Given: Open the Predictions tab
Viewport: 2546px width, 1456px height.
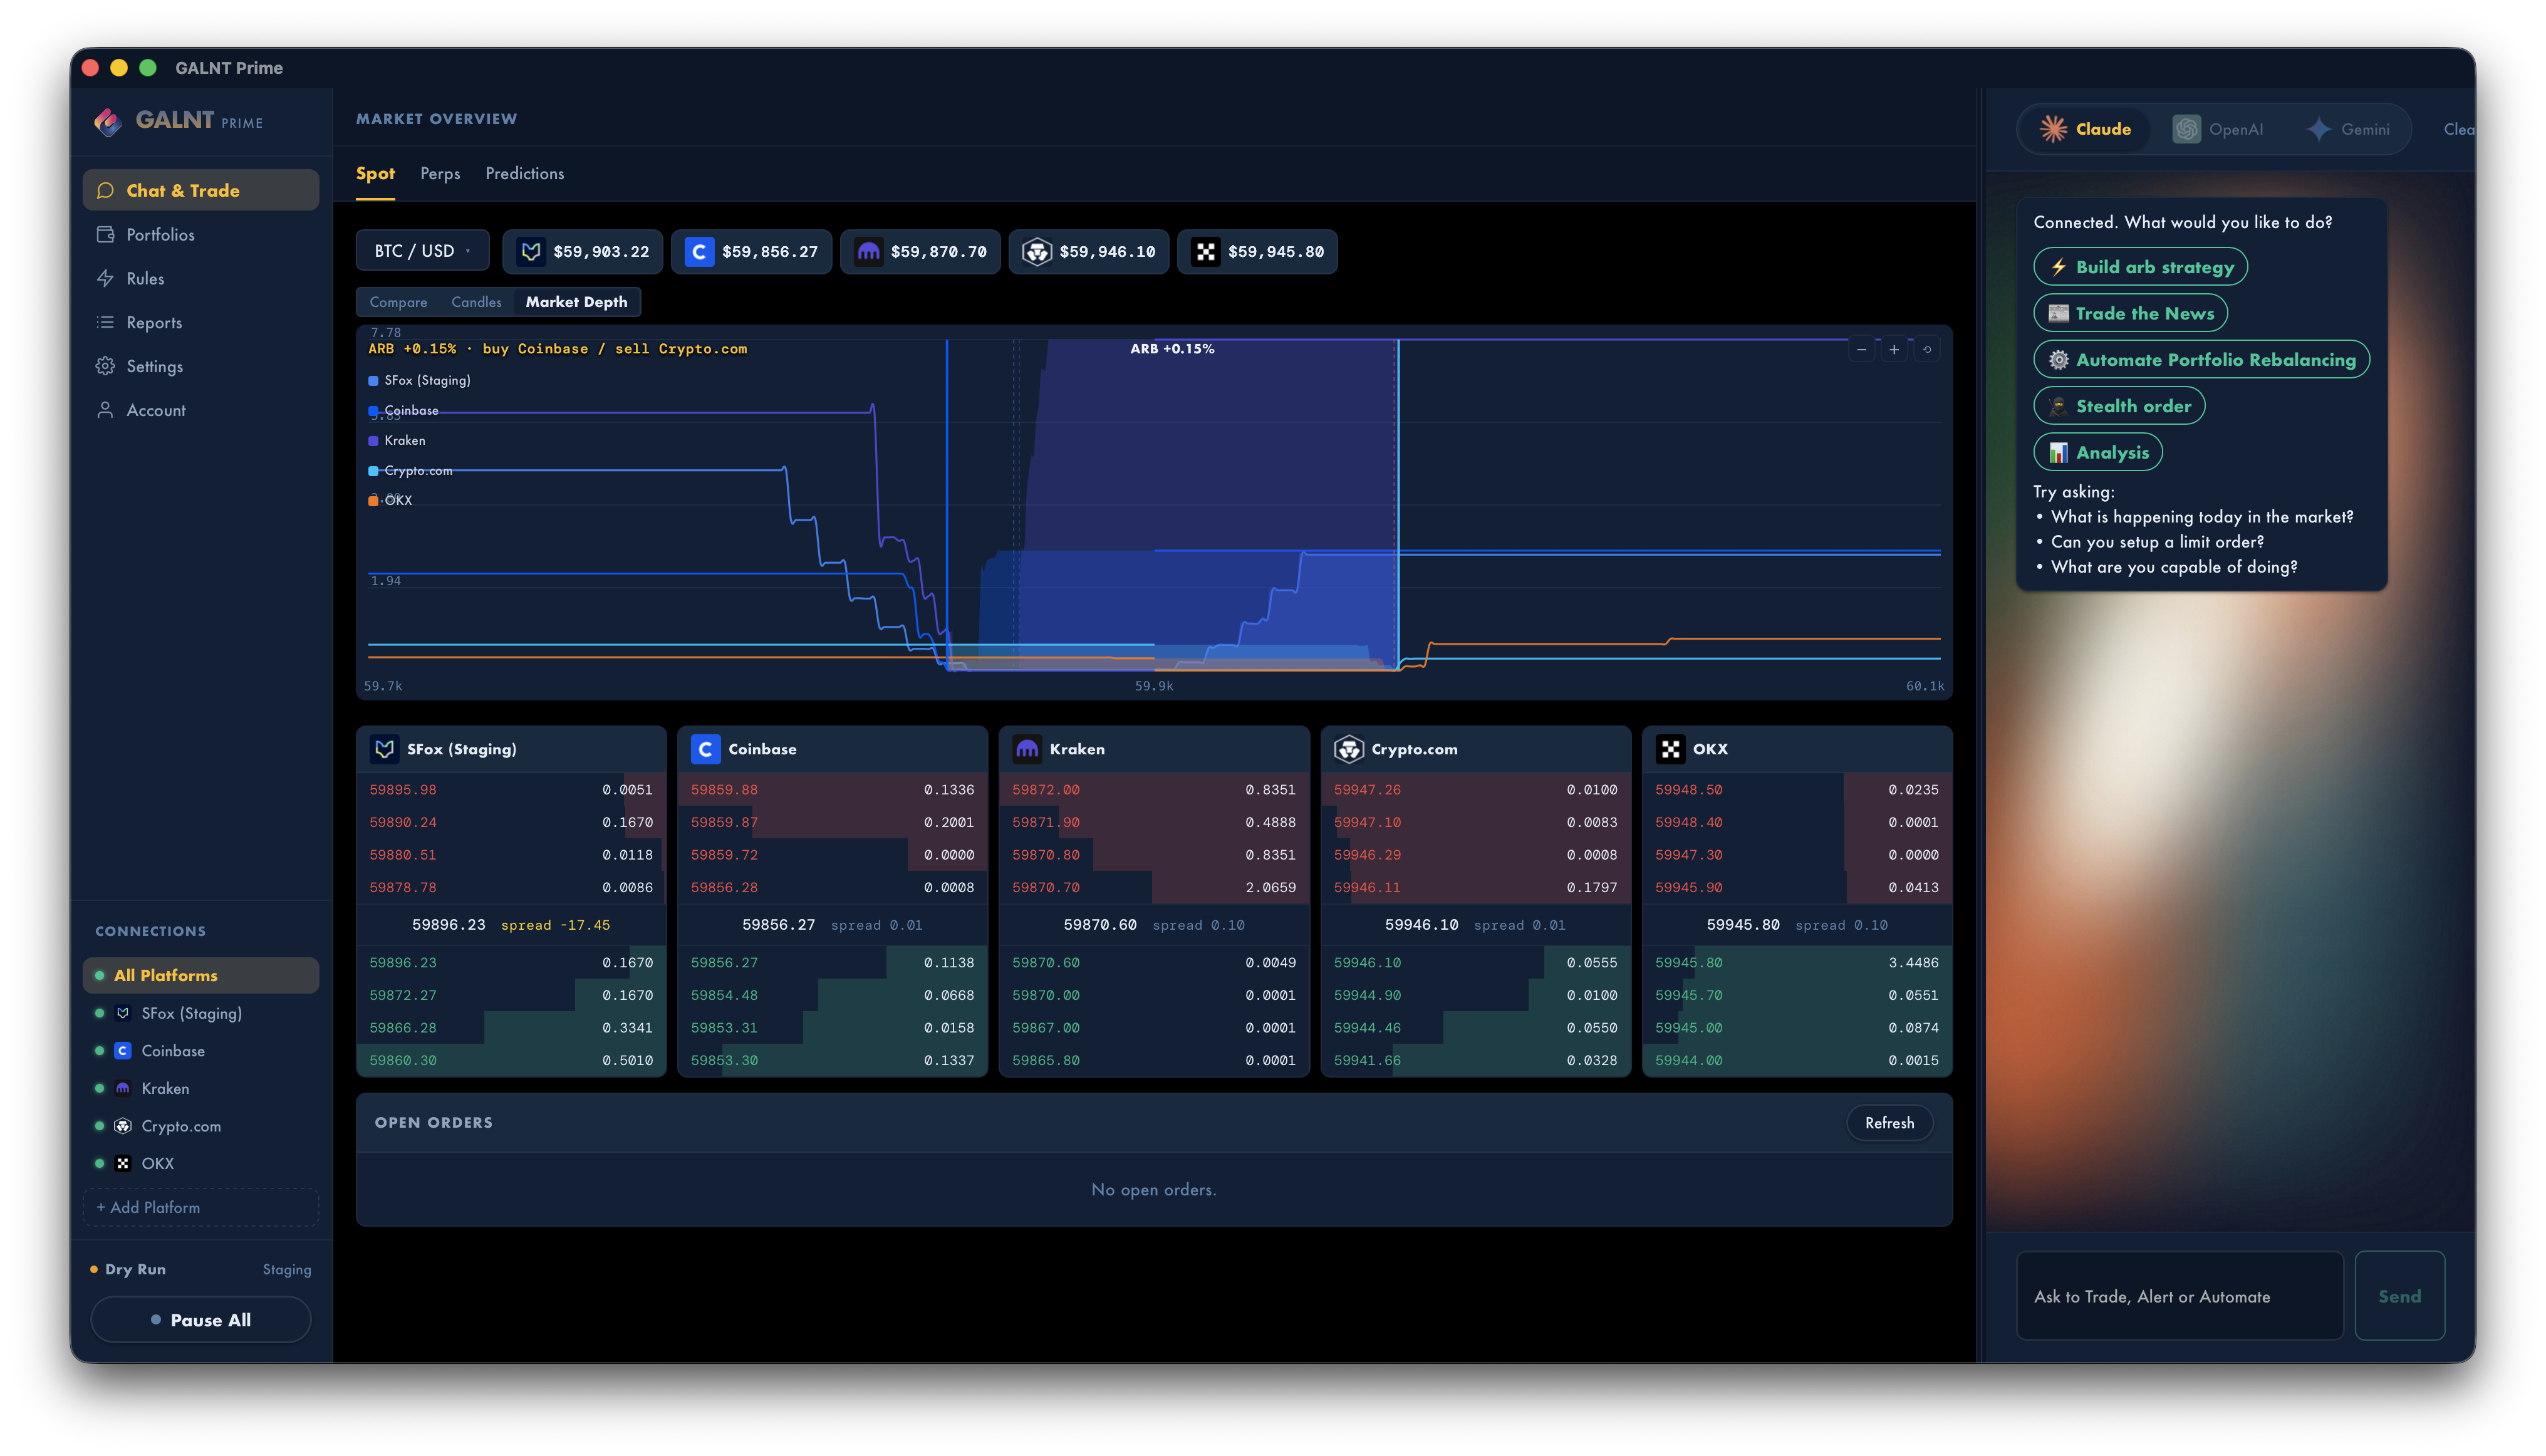Looking at the screenshot, I should [525, 174].
